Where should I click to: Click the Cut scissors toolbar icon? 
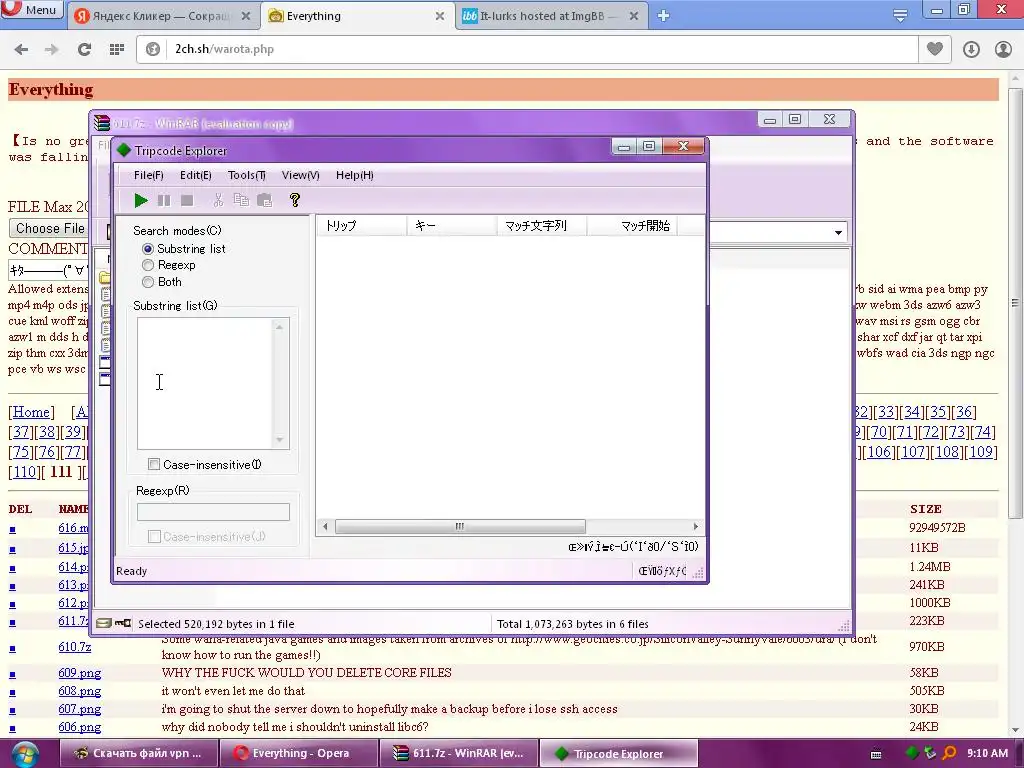(218, 200)
